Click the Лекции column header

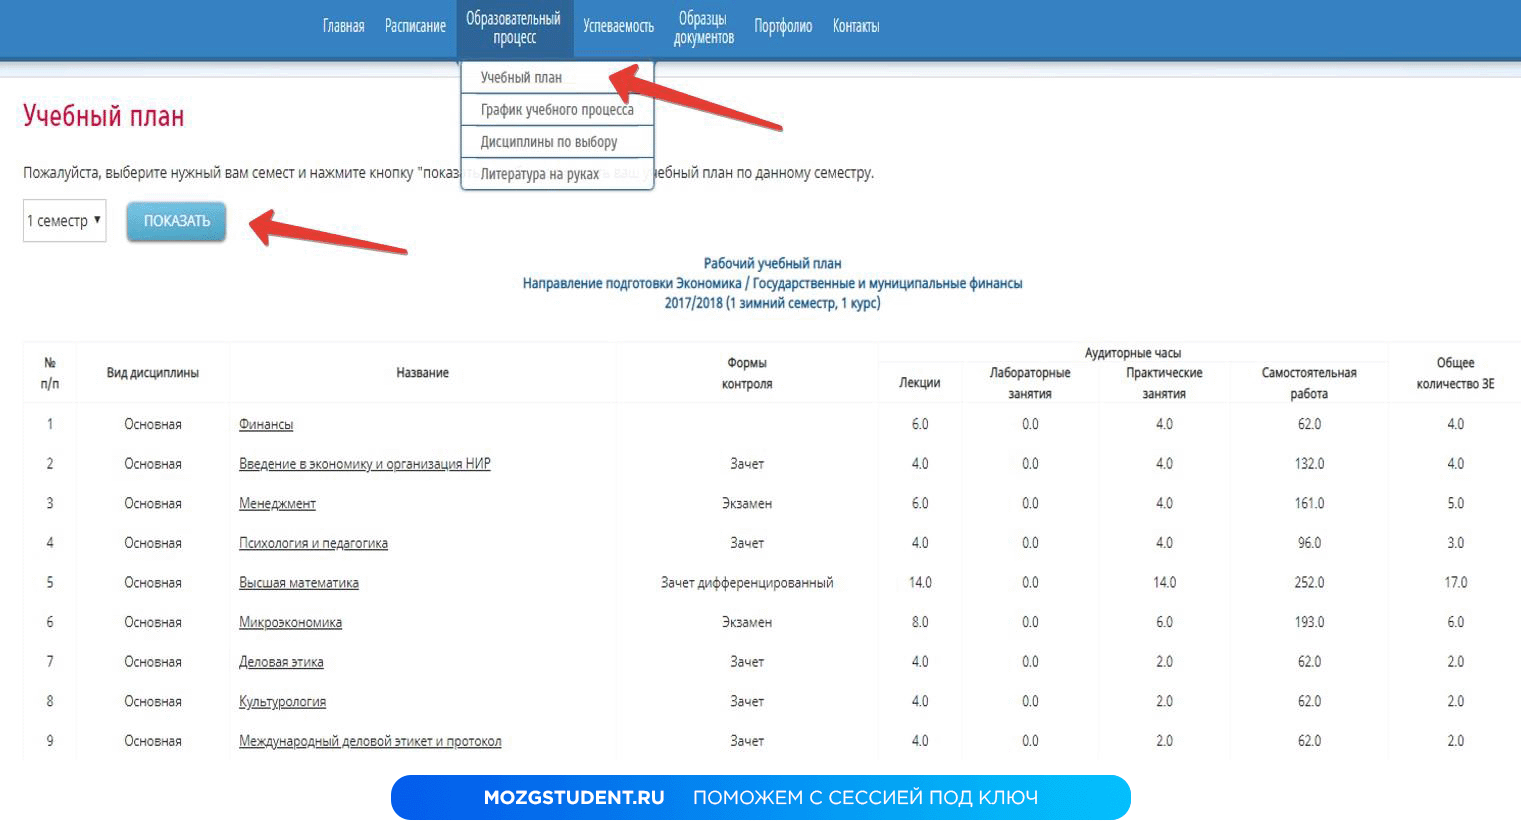pyautogui.click(x=920, y=383)
